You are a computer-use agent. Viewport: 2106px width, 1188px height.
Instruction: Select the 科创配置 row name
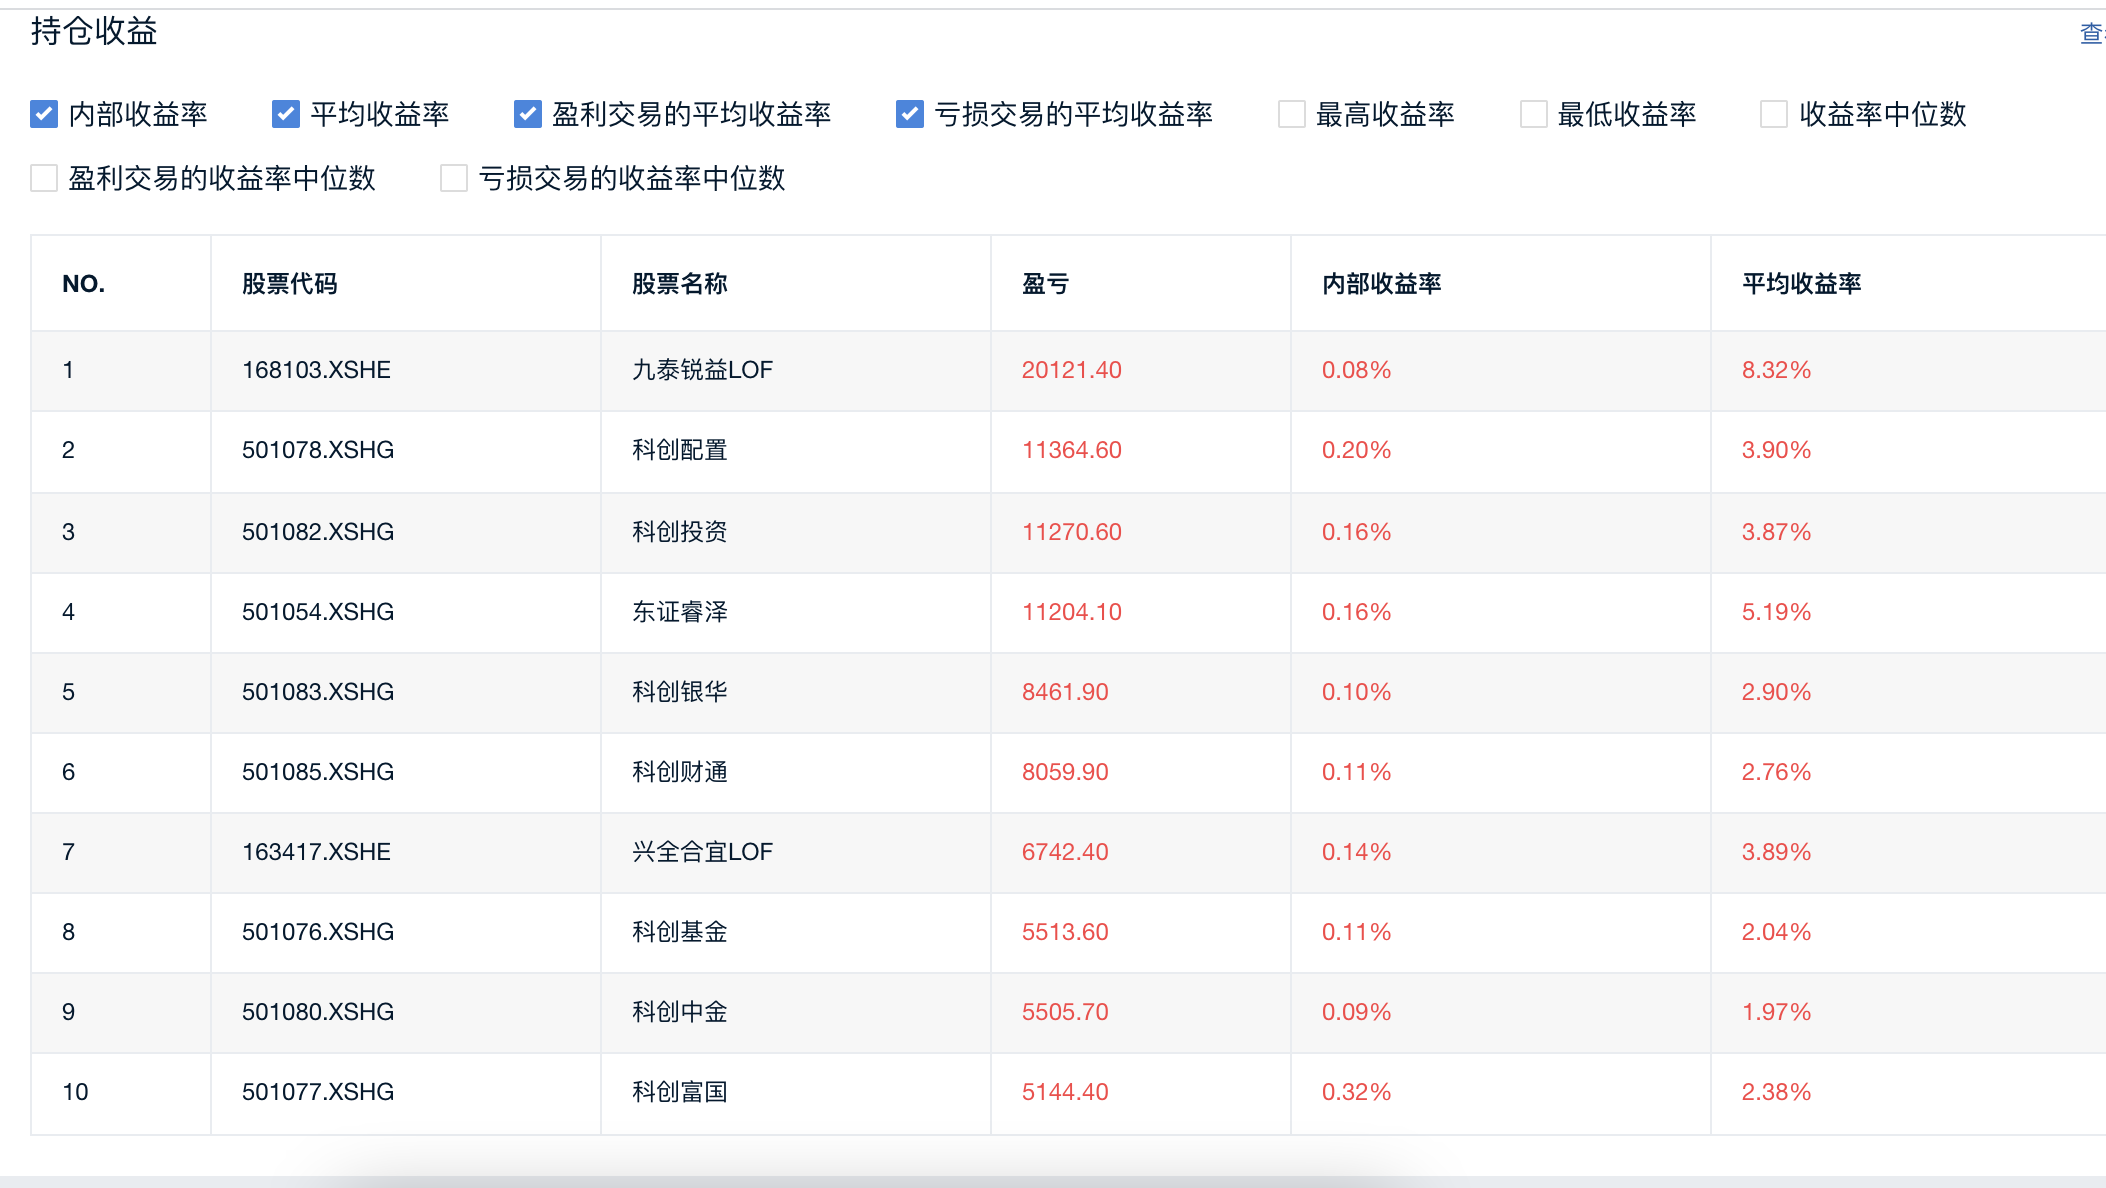click(x=679, y=450)
